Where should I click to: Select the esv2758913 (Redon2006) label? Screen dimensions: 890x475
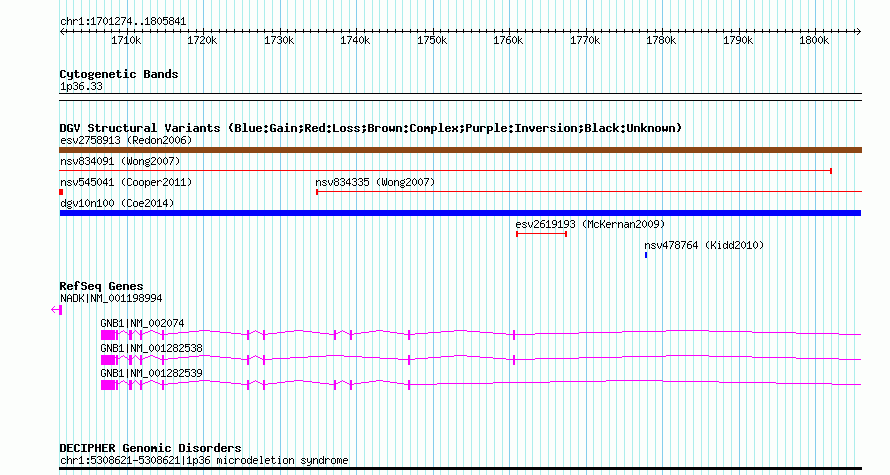tap(126, 140)
